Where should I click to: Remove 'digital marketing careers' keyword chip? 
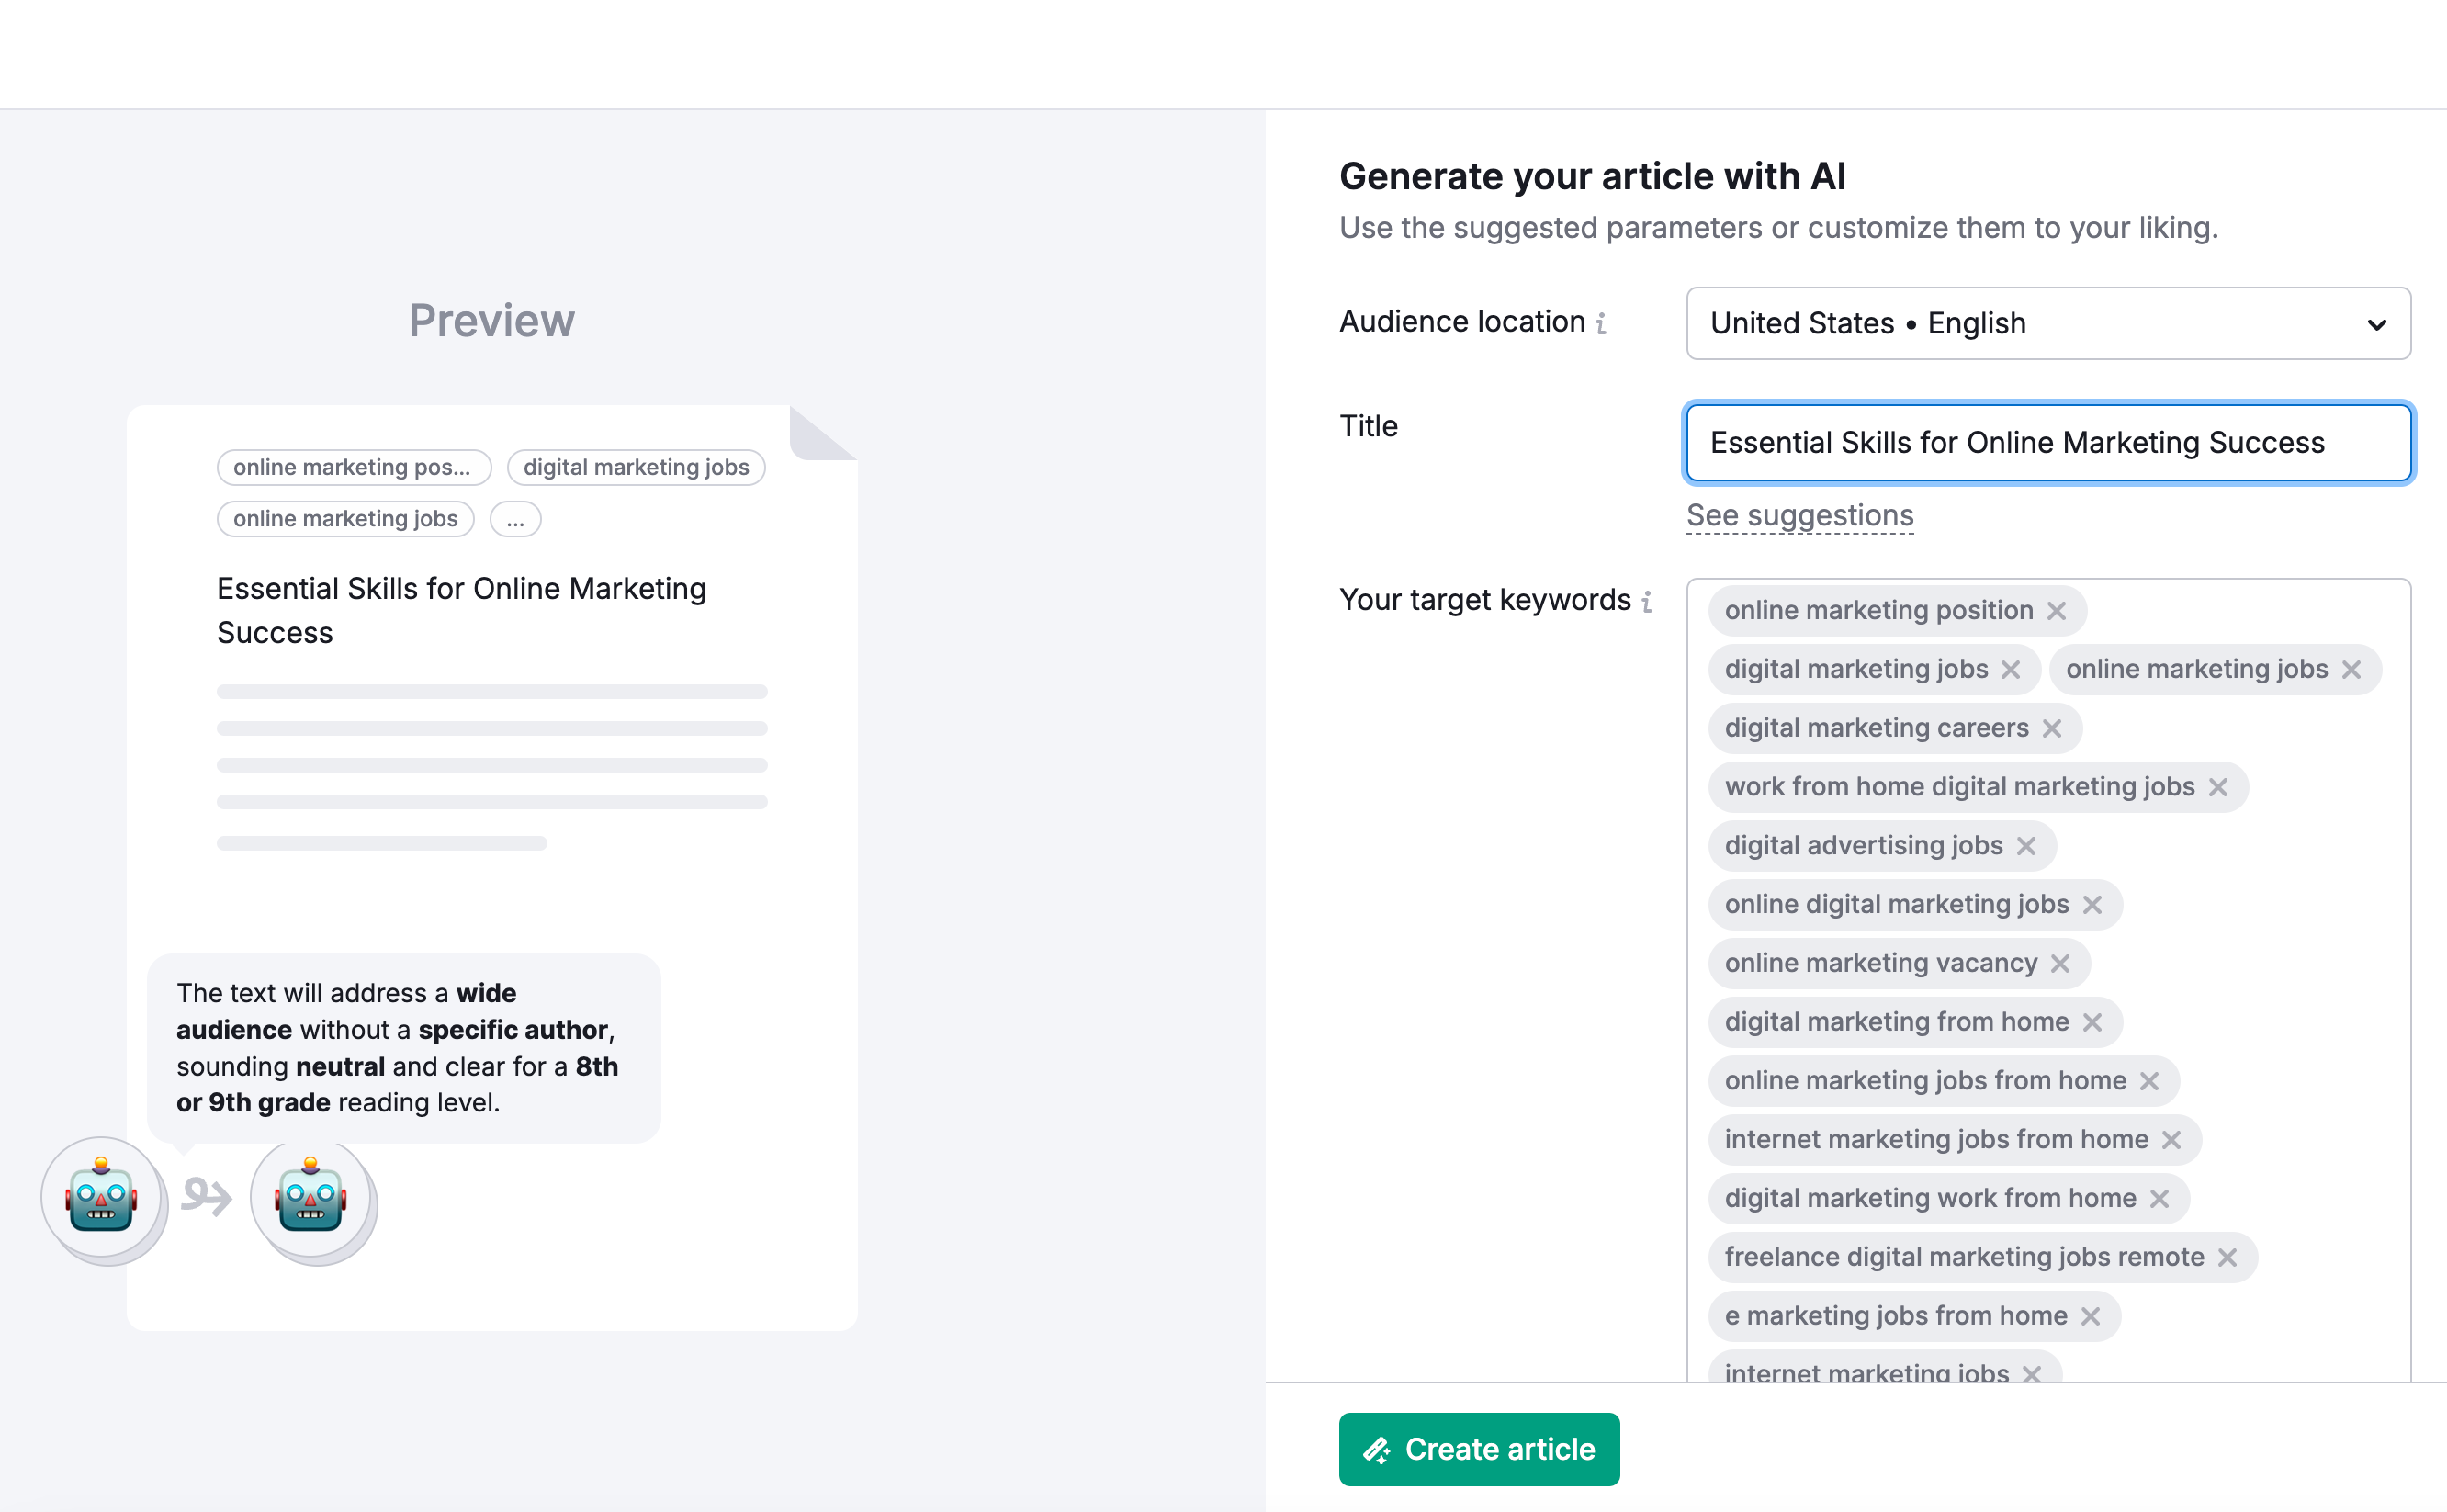click(2051, 729)
